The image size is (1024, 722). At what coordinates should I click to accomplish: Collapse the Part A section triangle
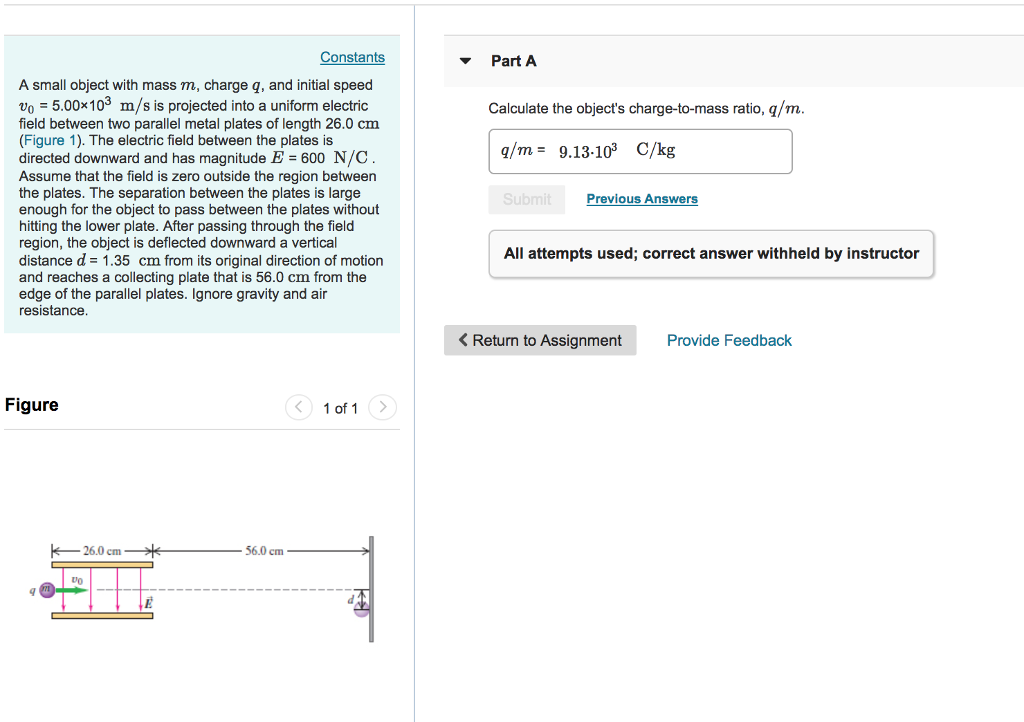pyautogui.click(x=465, y=61)
